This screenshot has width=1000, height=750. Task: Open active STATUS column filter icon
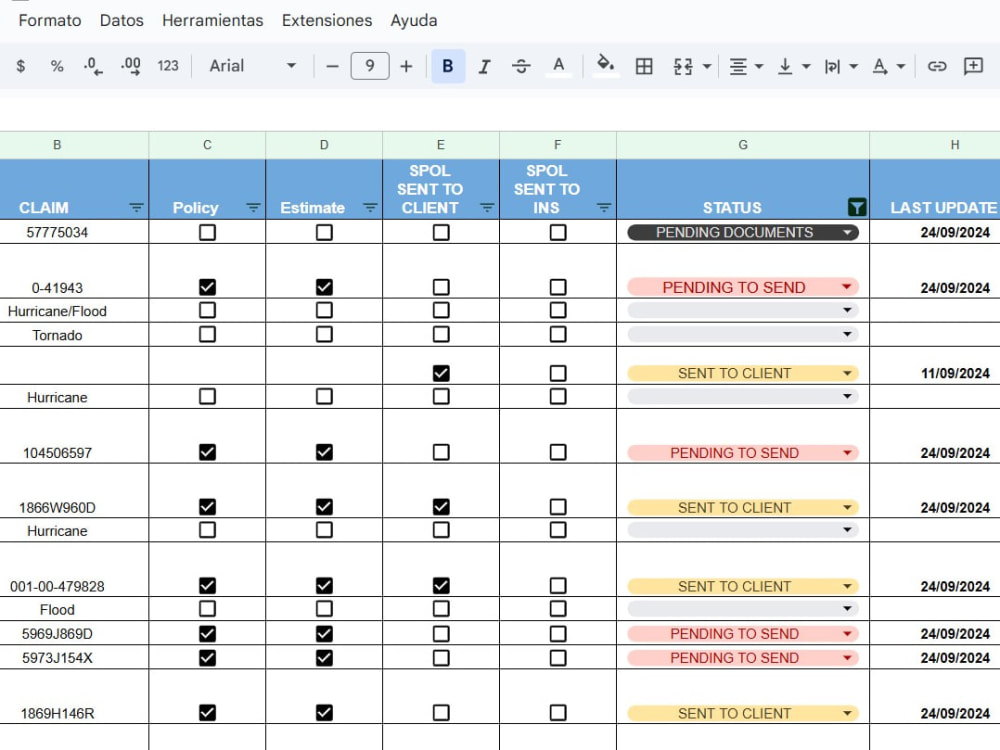coord(857,207)
